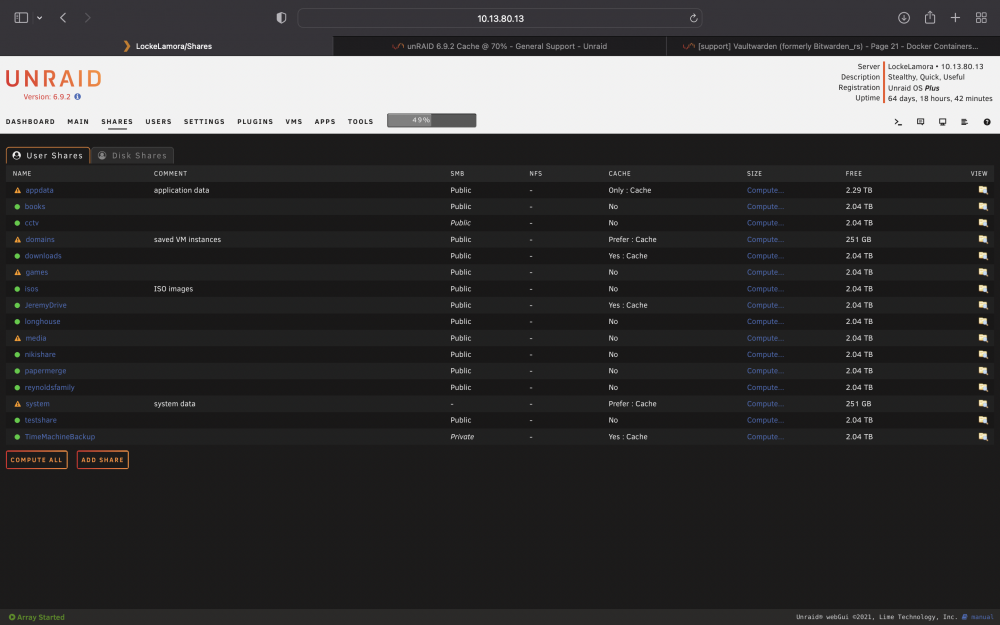Click the Safari share icon
Viewport: 1000px width, 625px height.
tap(930, 18)
